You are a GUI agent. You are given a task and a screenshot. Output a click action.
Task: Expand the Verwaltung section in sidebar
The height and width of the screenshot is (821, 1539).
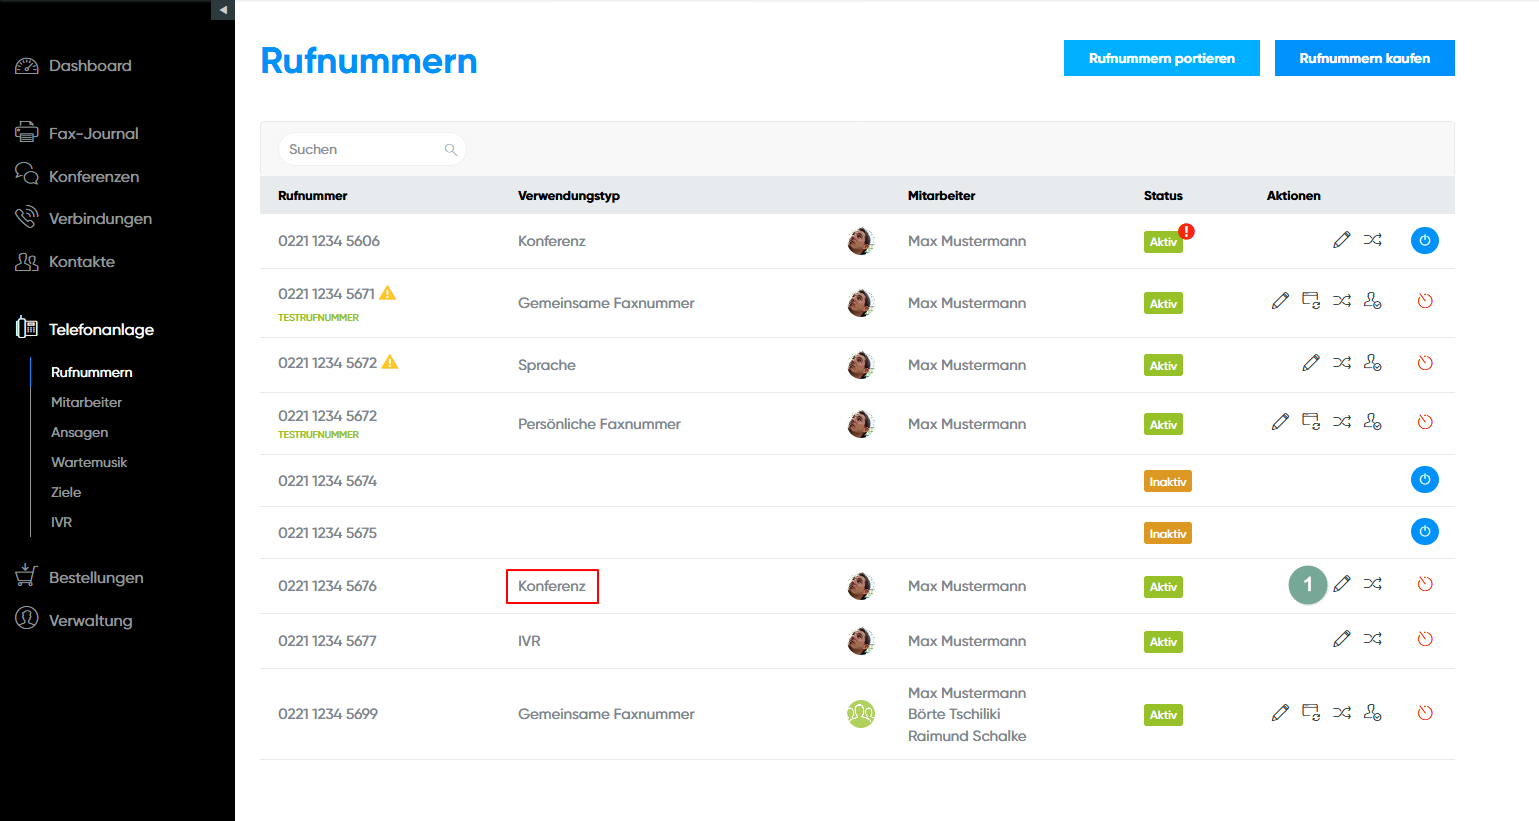coord(90,620)
